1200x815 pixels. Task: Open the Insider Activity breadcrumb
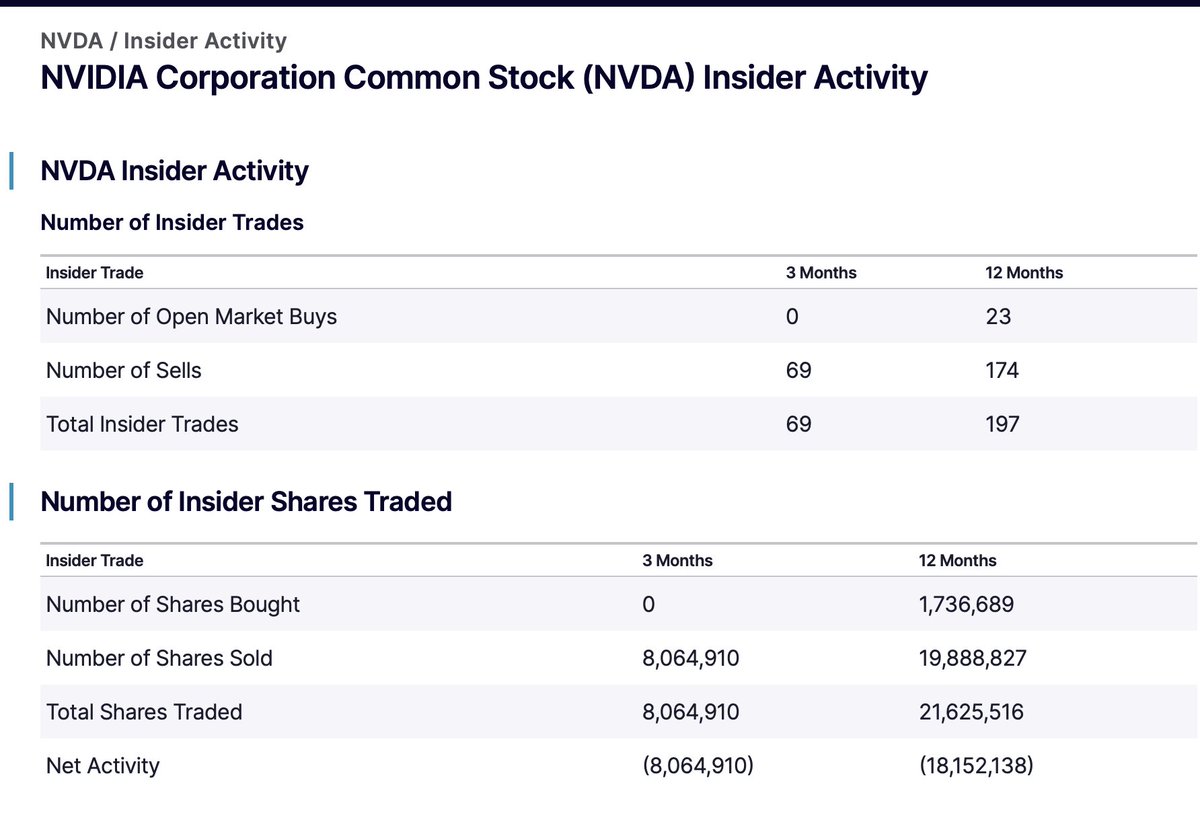[x=204, y=41]
